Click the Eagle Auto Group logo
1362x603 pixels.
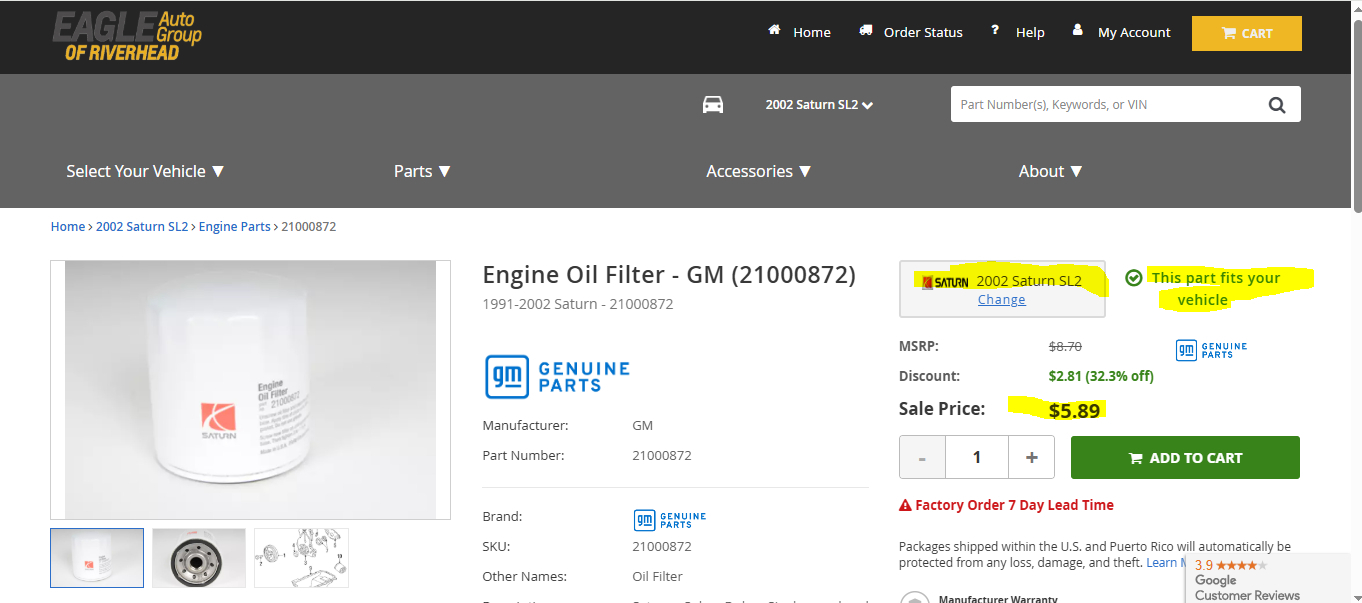pos(127,36)
